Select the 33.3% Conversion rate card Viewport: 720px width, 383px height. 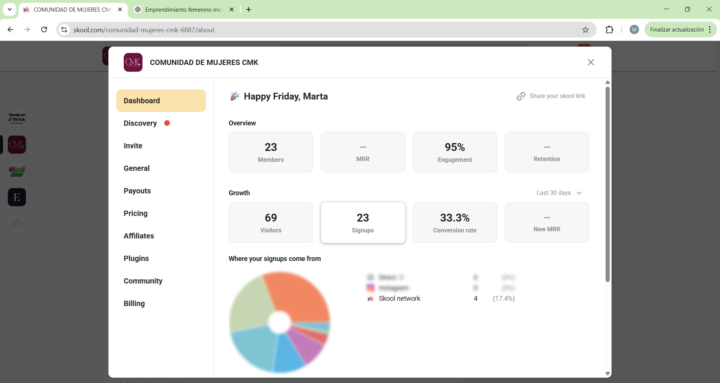point(455,222)
